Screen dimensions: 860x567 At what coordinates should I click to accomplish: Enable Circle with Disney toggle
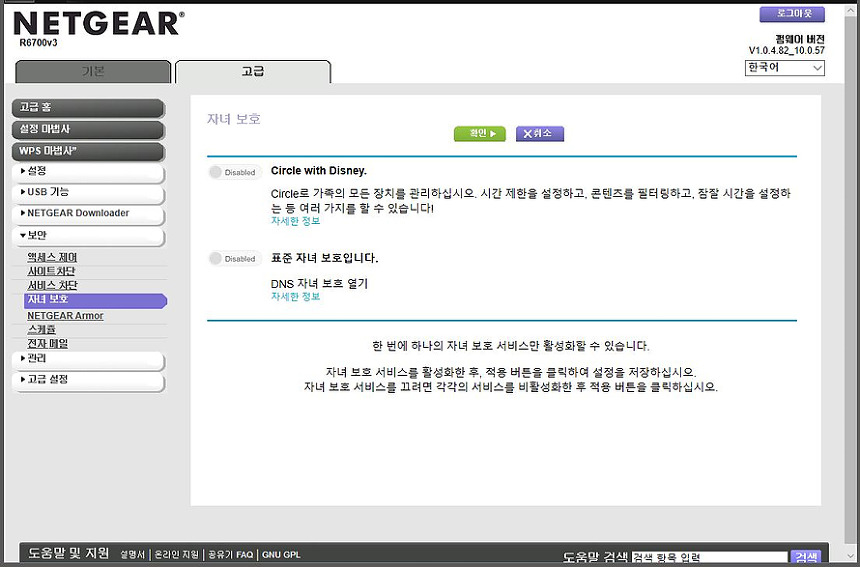[235, 172]
